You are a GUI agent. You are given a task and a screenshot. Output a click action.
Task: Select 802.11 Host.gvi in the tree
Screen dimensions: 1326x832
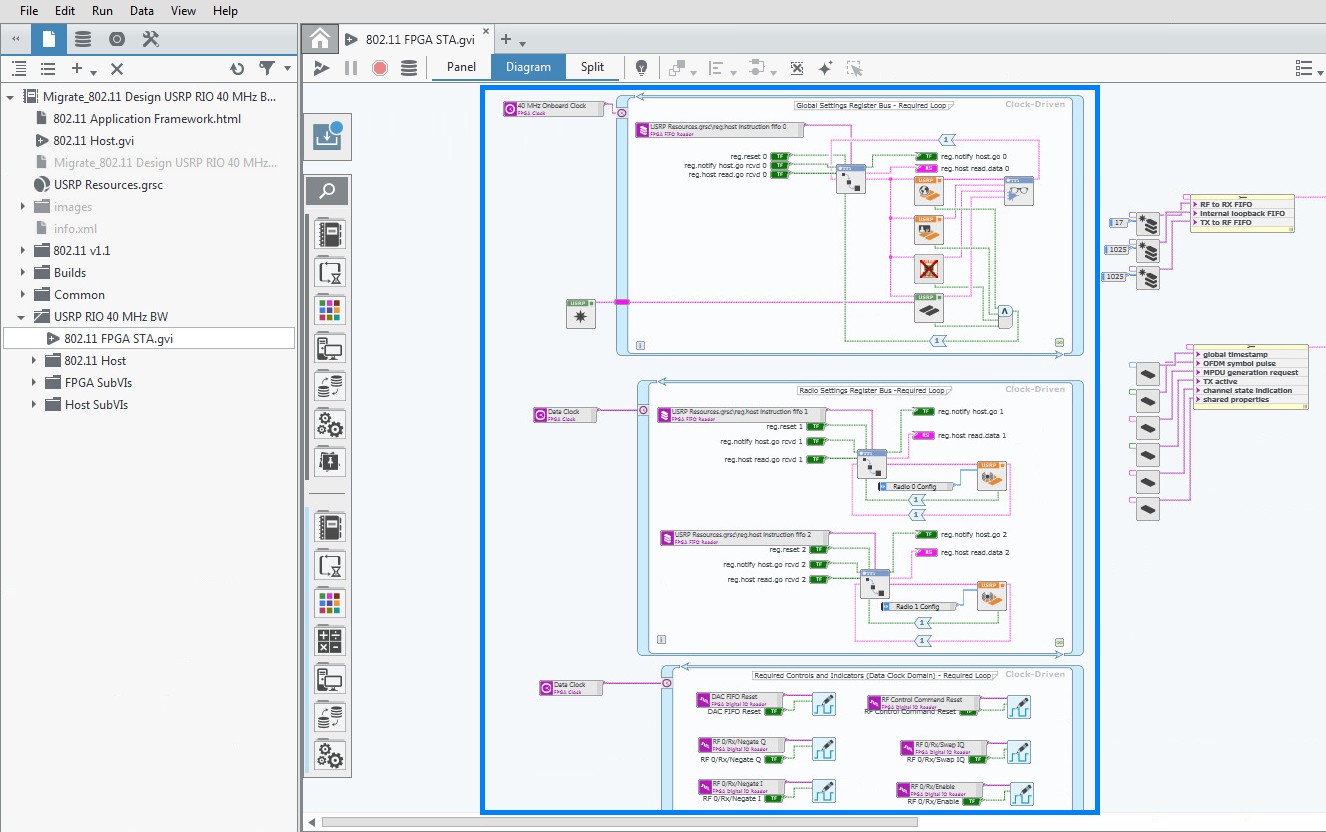[94, 141]
